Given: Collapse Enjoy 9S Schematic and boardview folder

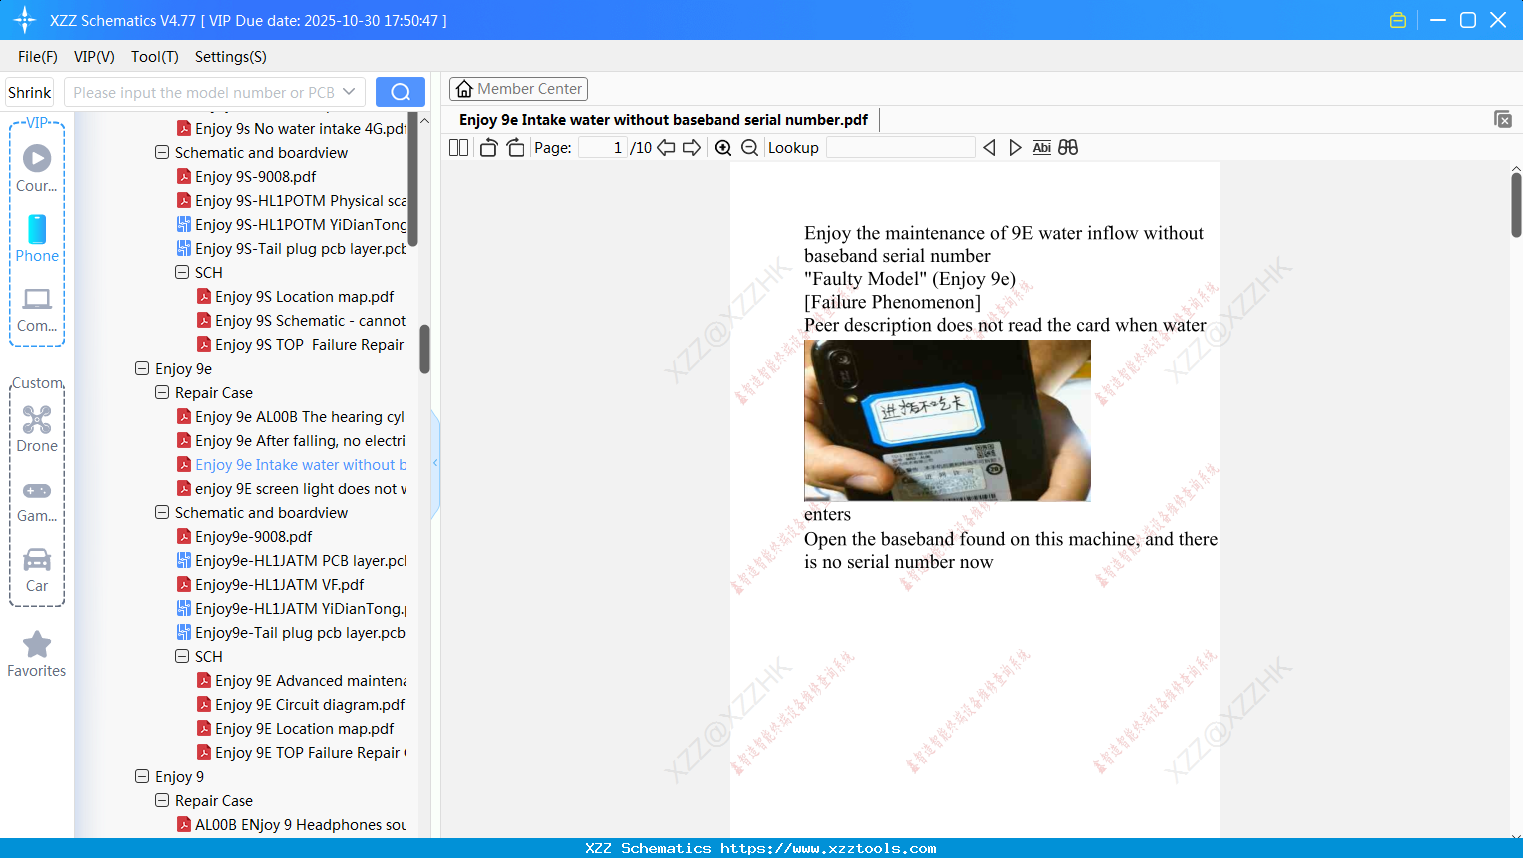Looking at the screenshot, I should pos(162,152).
